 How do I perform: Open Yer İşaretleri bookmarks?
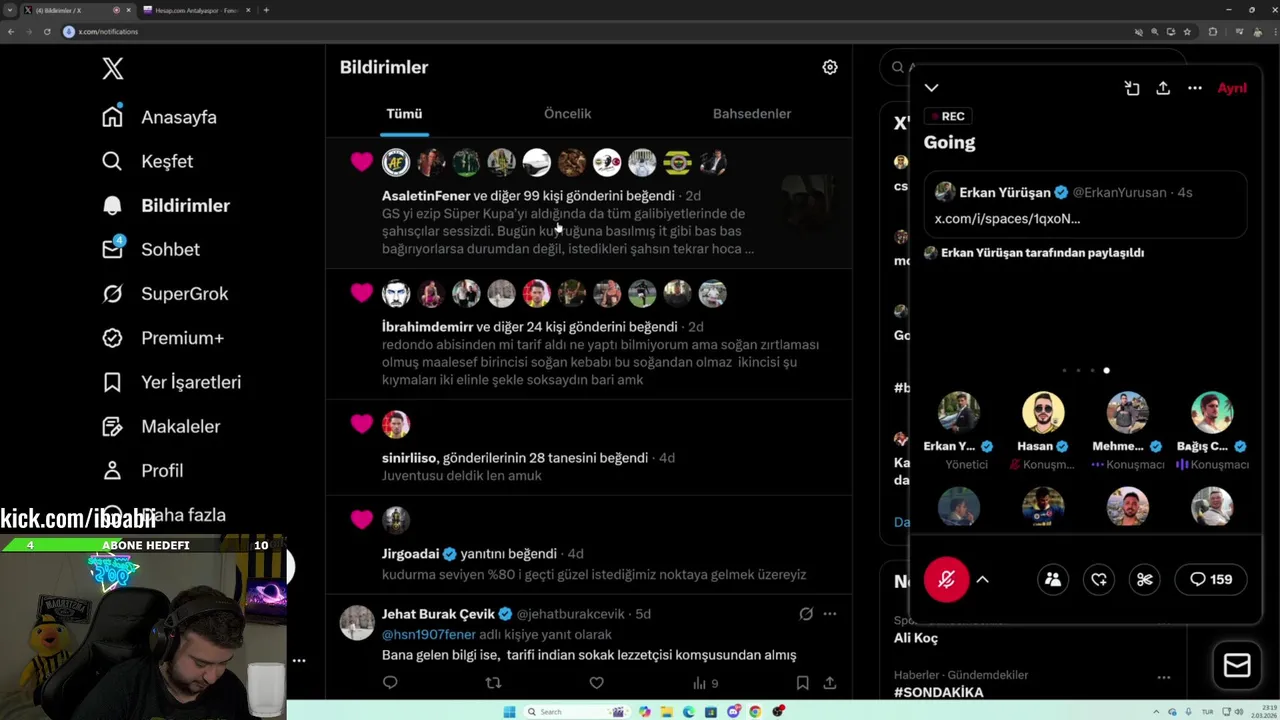point(172,382)
